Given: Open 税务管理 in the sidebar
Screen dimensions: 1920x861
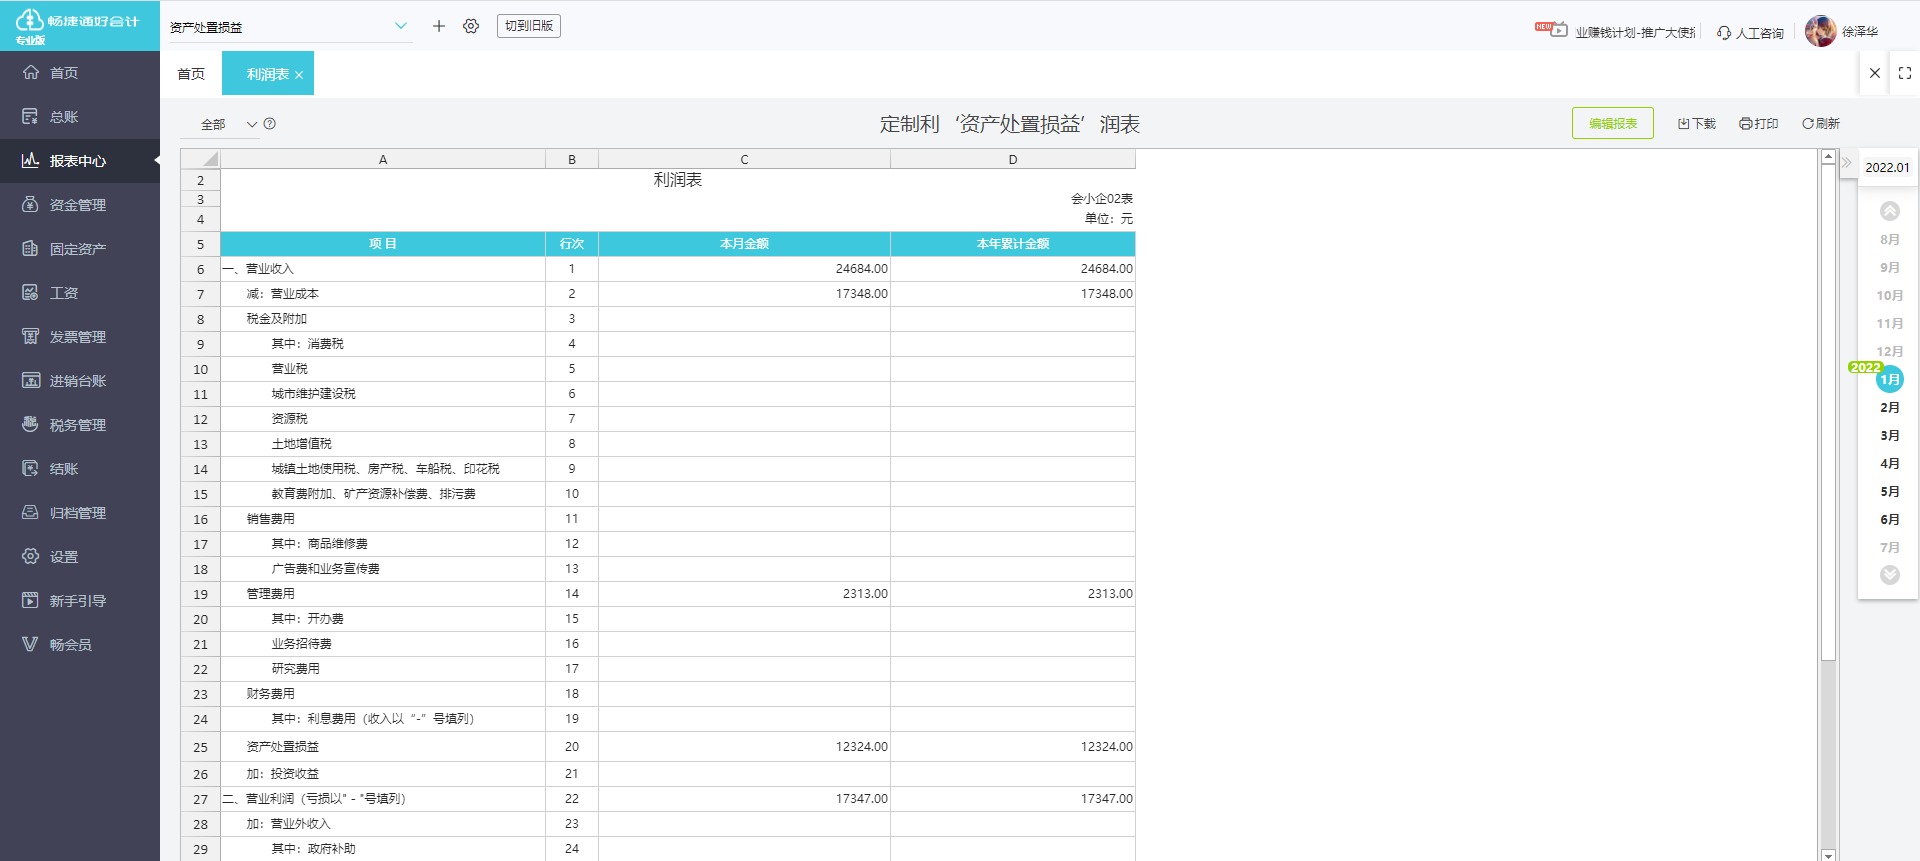Looking at the screenshot, I should 78,425.
